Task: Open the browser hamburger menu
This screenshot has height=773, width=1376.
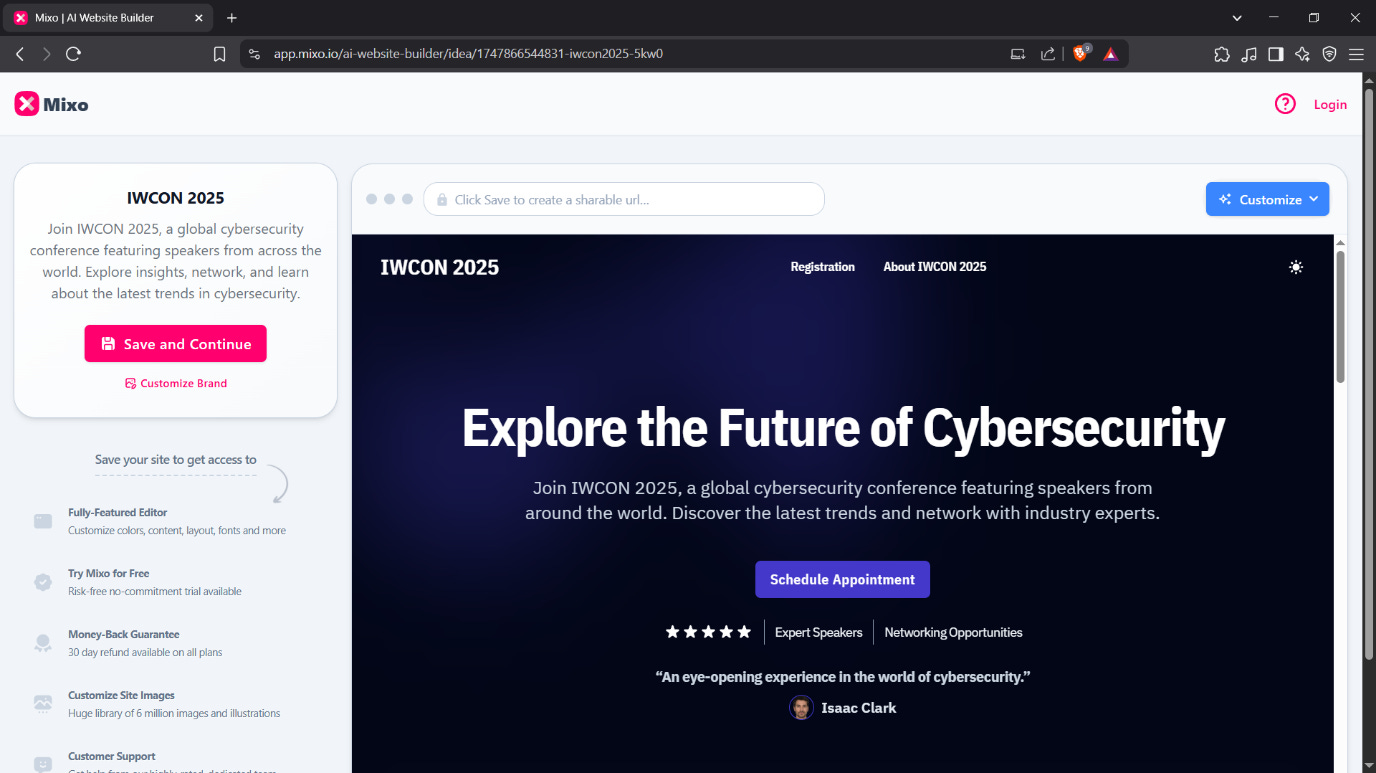Action: (x=1356, y=54)
